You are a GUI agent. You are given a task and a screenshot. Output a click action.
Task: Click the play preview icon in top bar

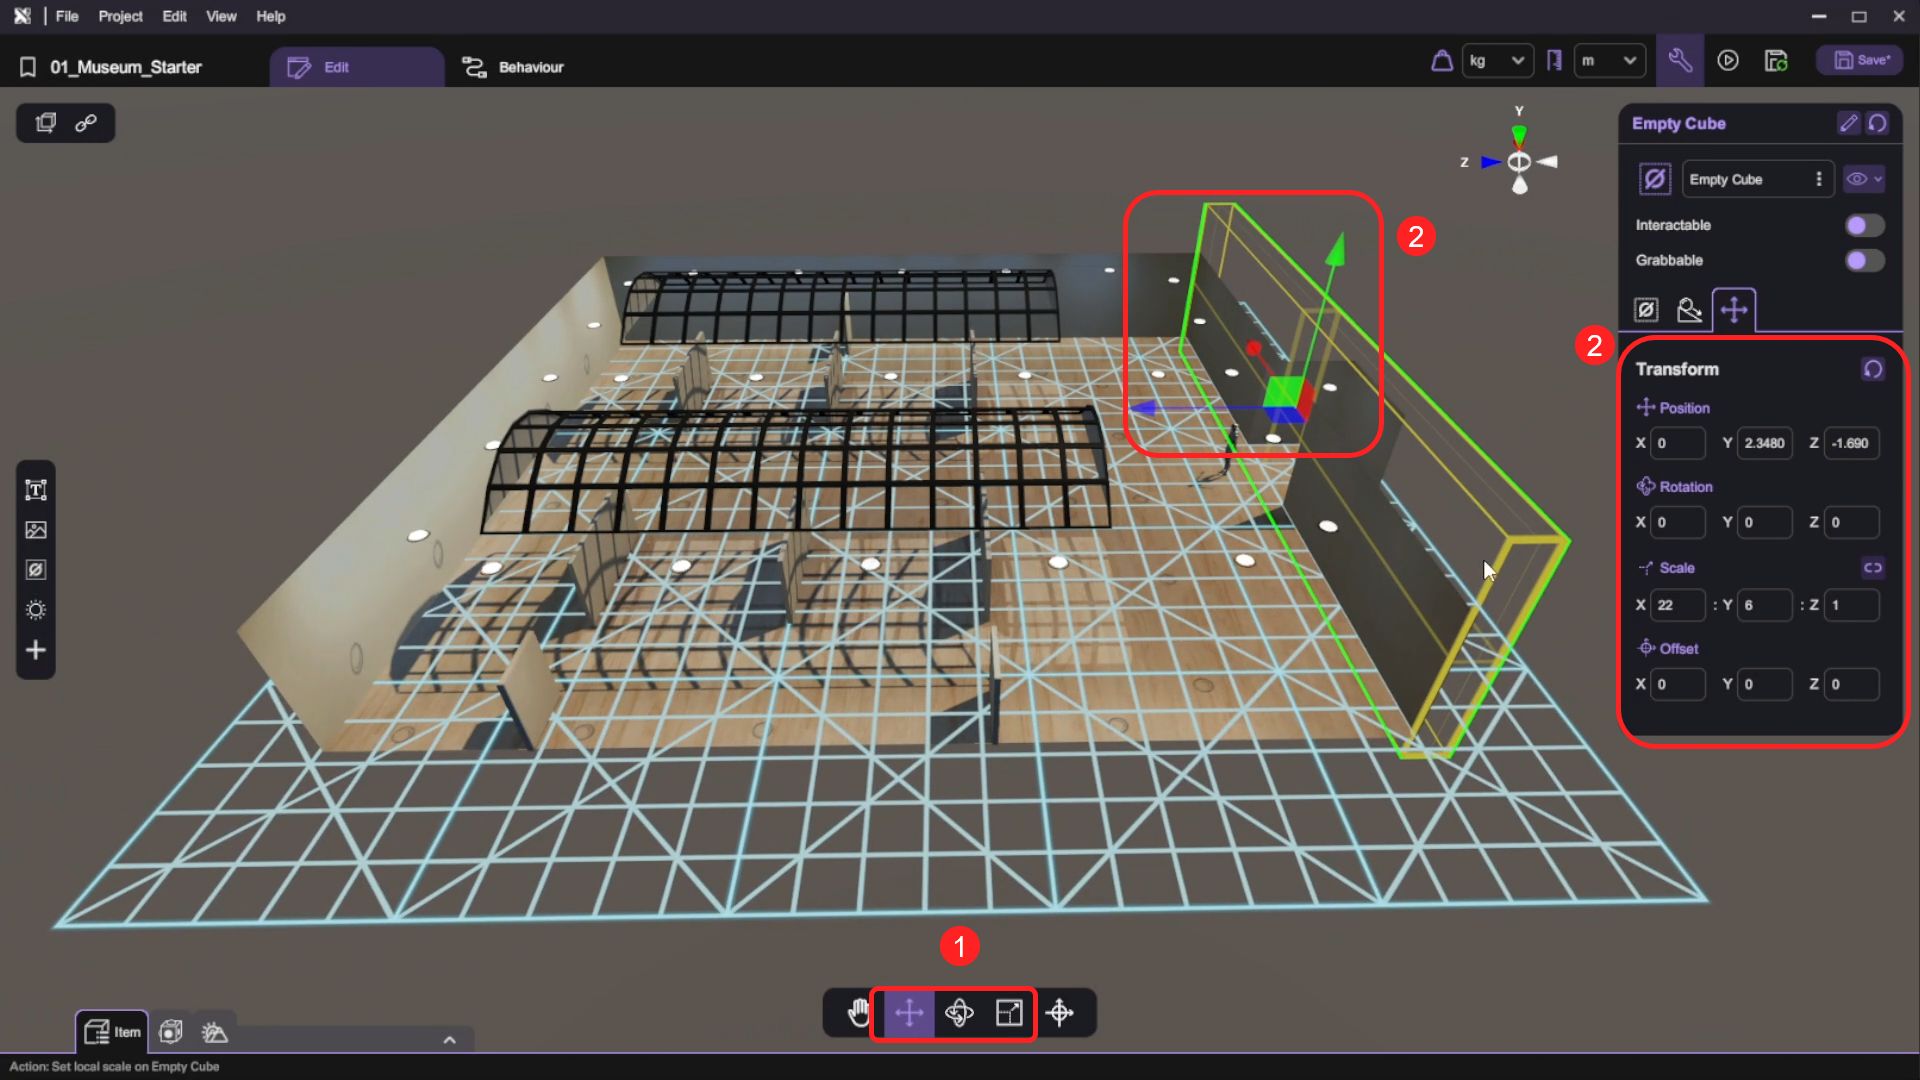pyautogui.click(x=1728, y=61)
